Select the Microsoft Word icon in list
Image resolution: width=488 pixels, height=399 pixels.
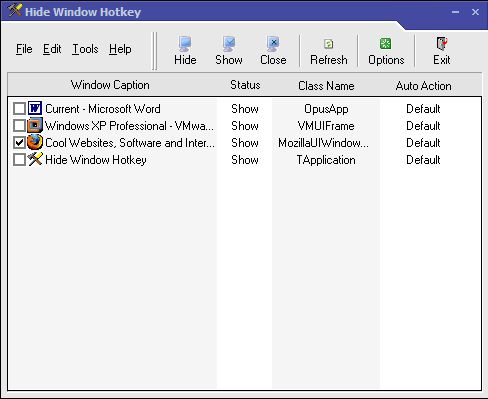(35, 108)
